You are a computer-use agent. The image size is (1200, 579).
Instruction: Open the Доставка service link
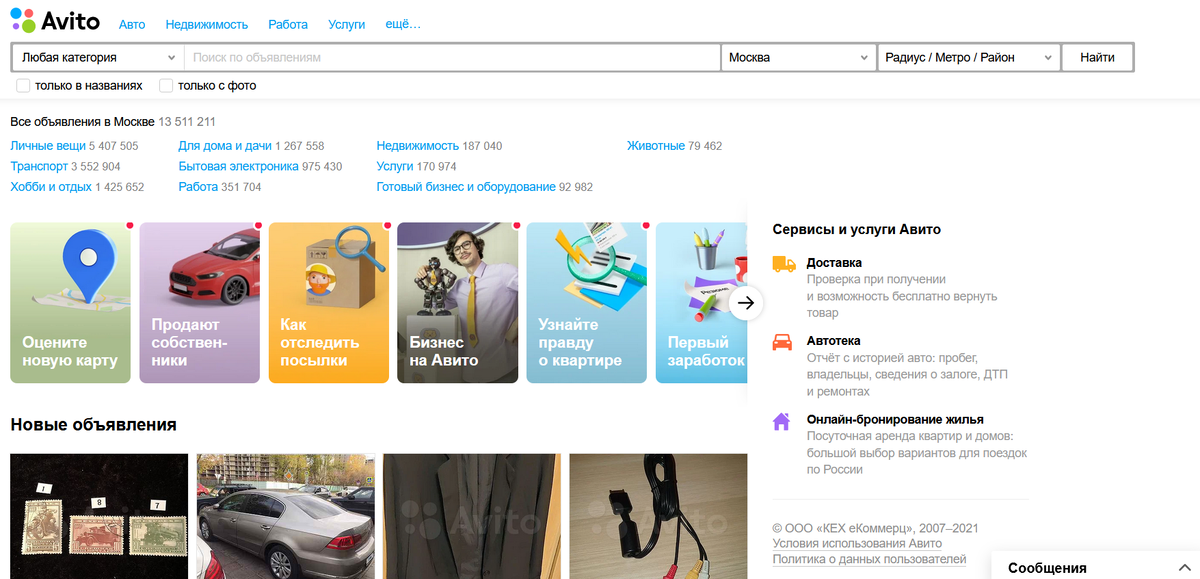click(834, 263)
